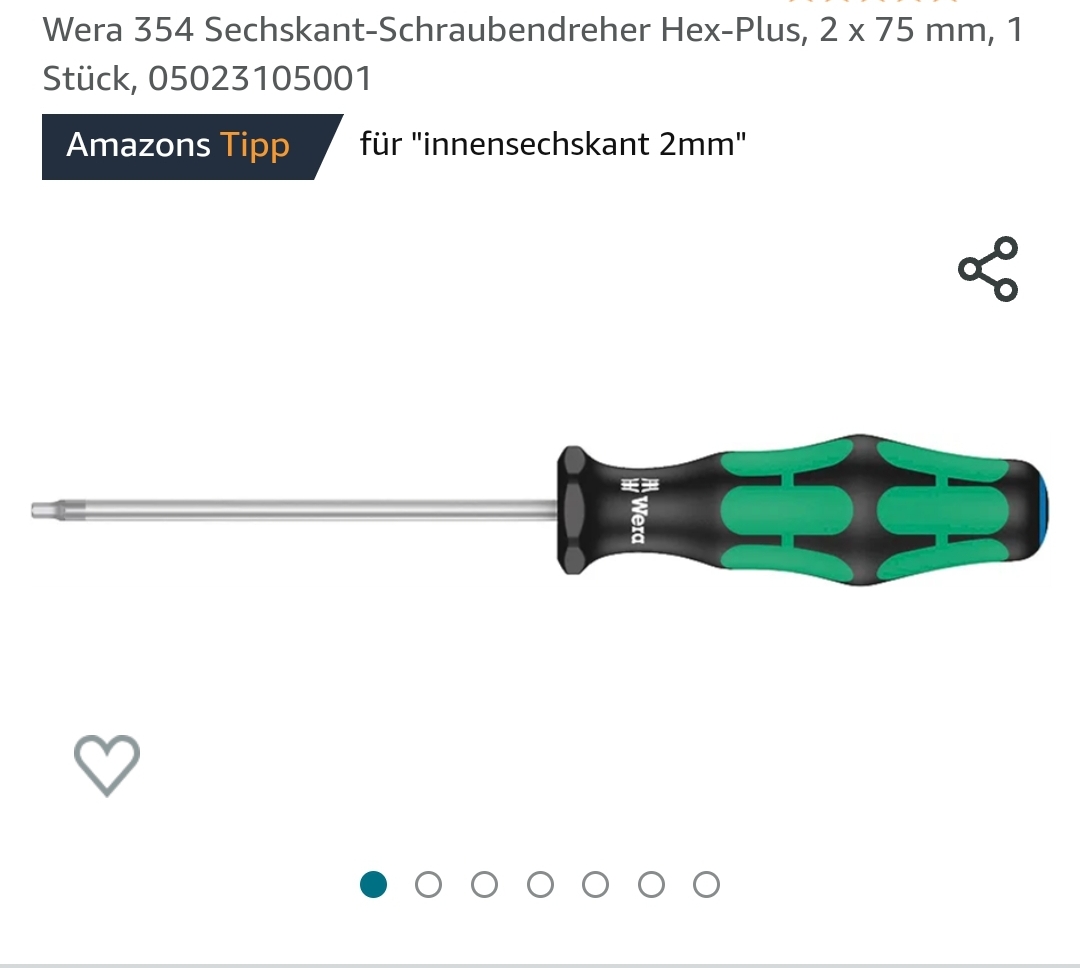The height and width of the screenshot is (968, 1080).
Task: Show the sixth image via dot
Action: tap(651, 885)
